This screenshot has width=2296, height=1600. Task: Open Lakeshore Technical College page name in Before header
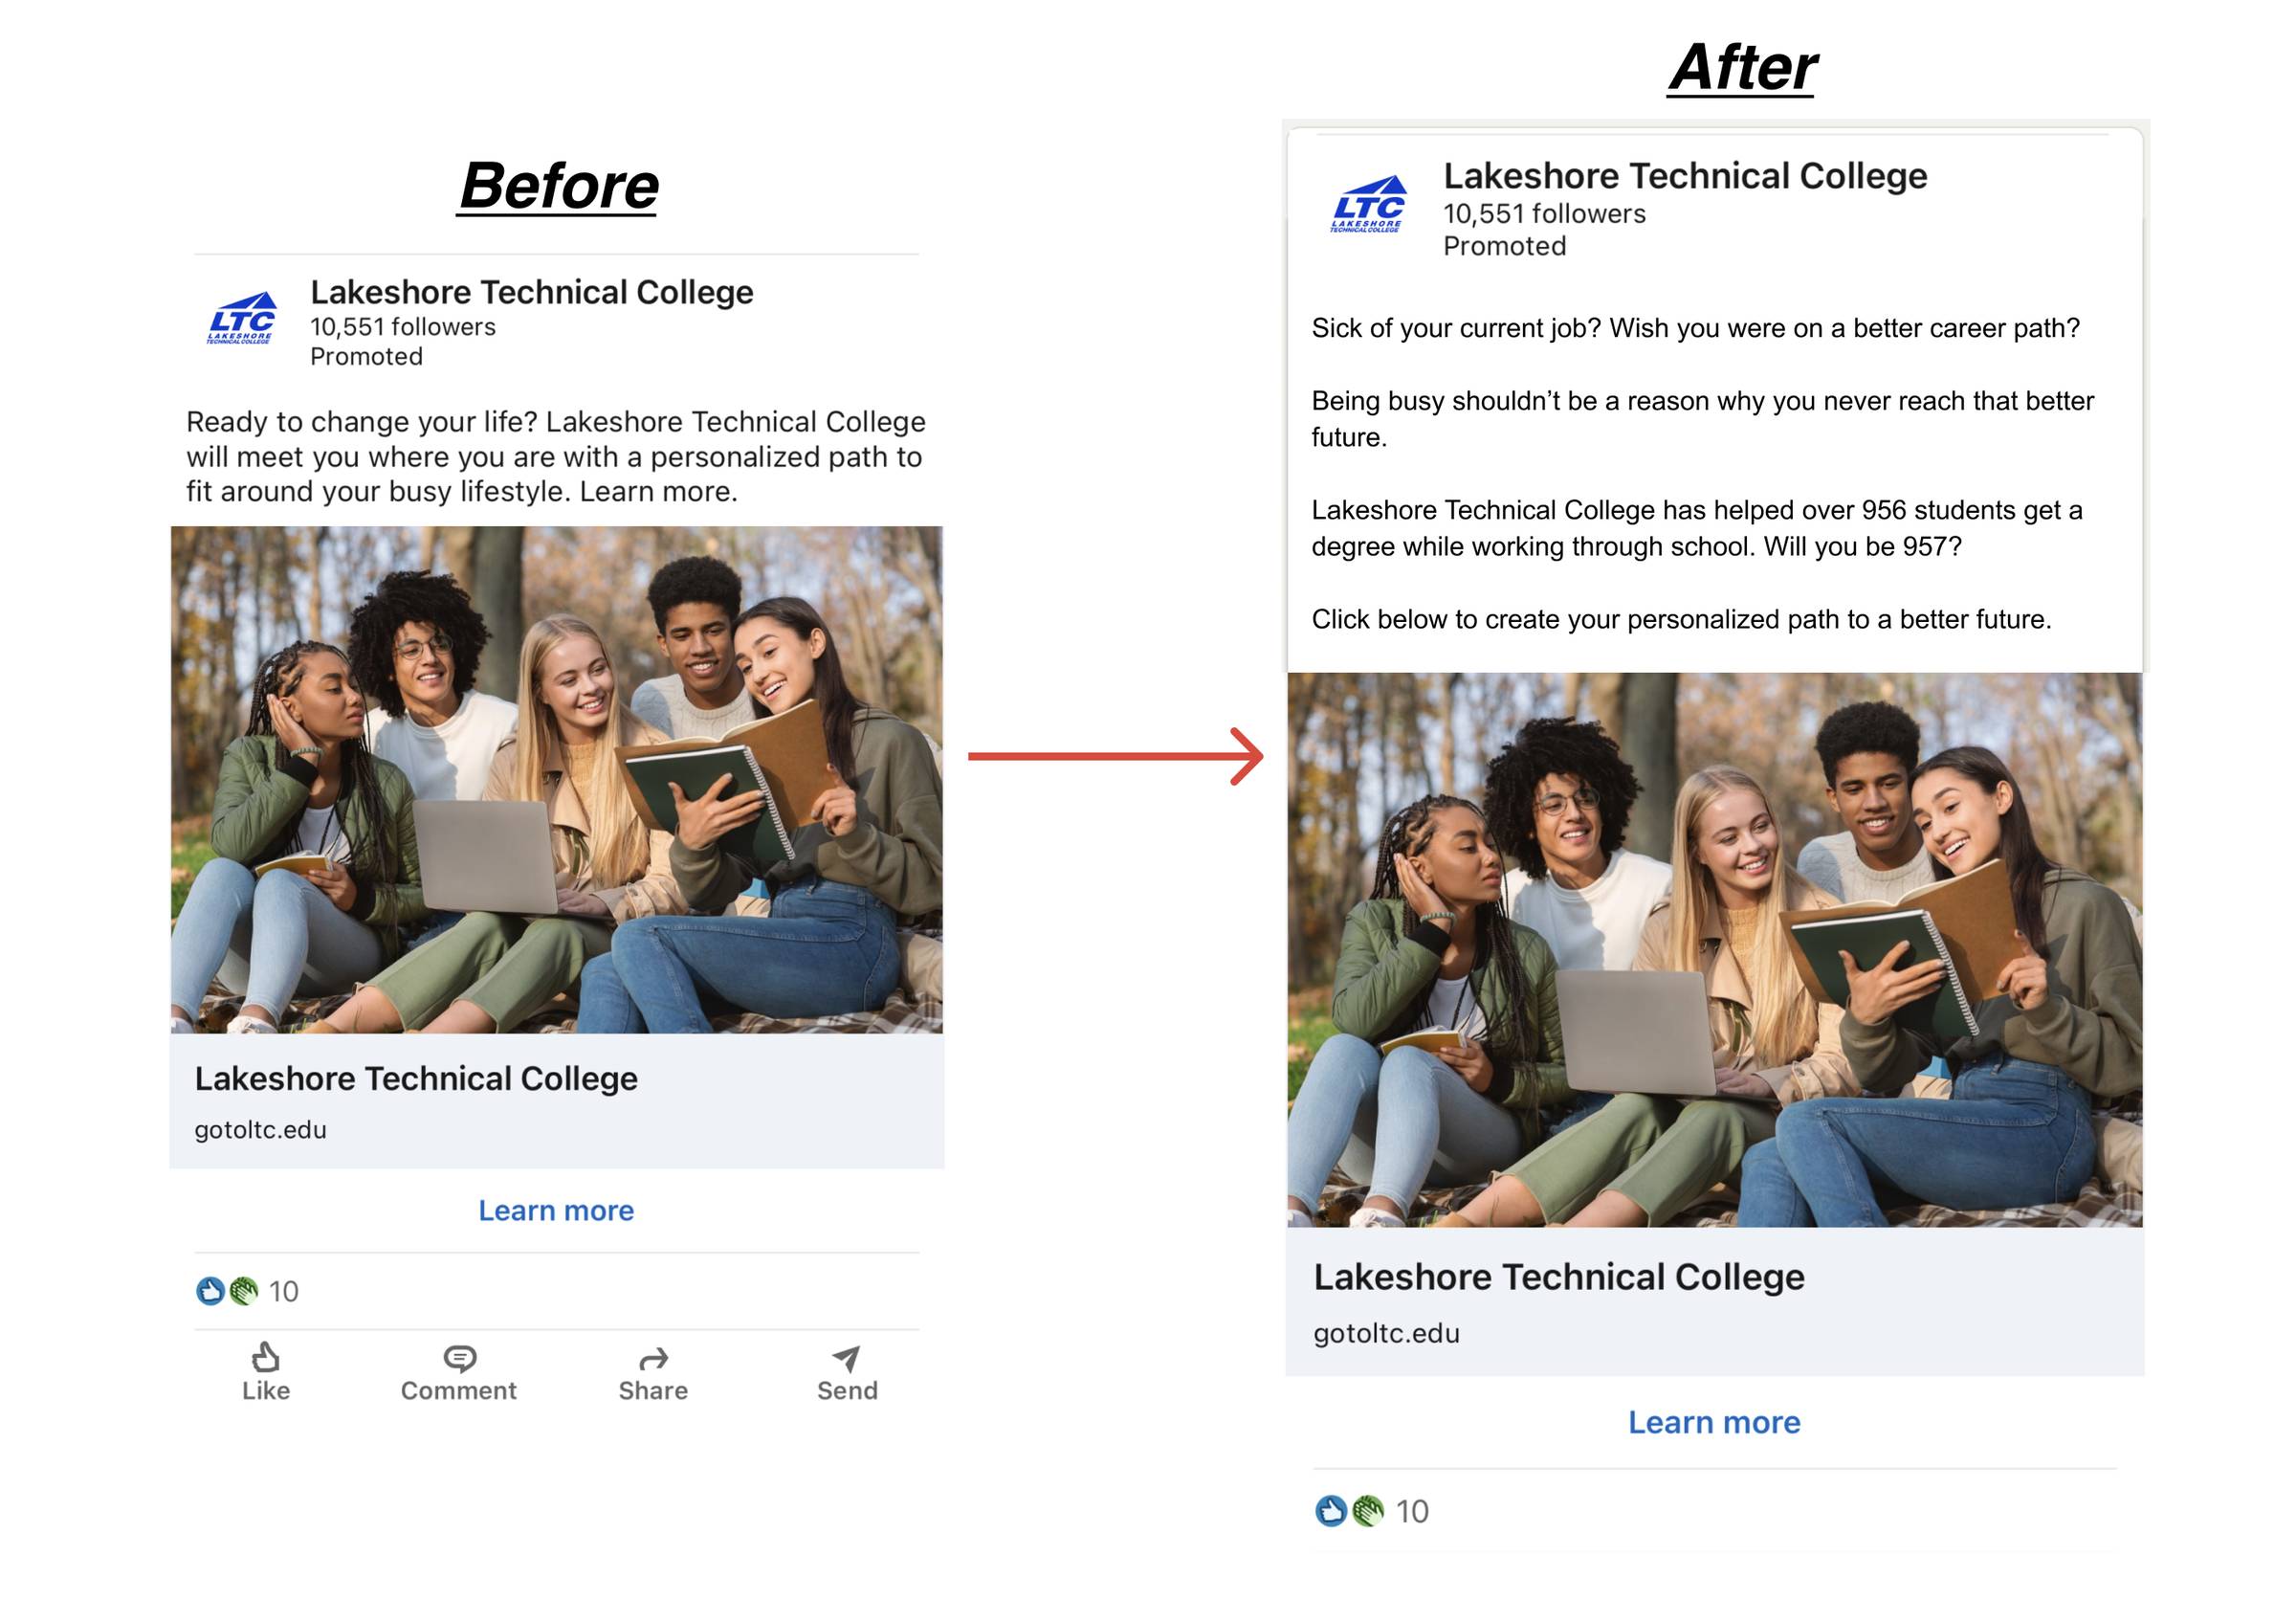531,292
